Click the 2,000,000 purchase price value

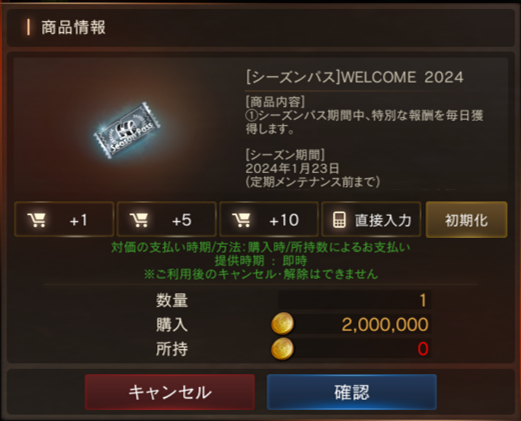[385, 324]
